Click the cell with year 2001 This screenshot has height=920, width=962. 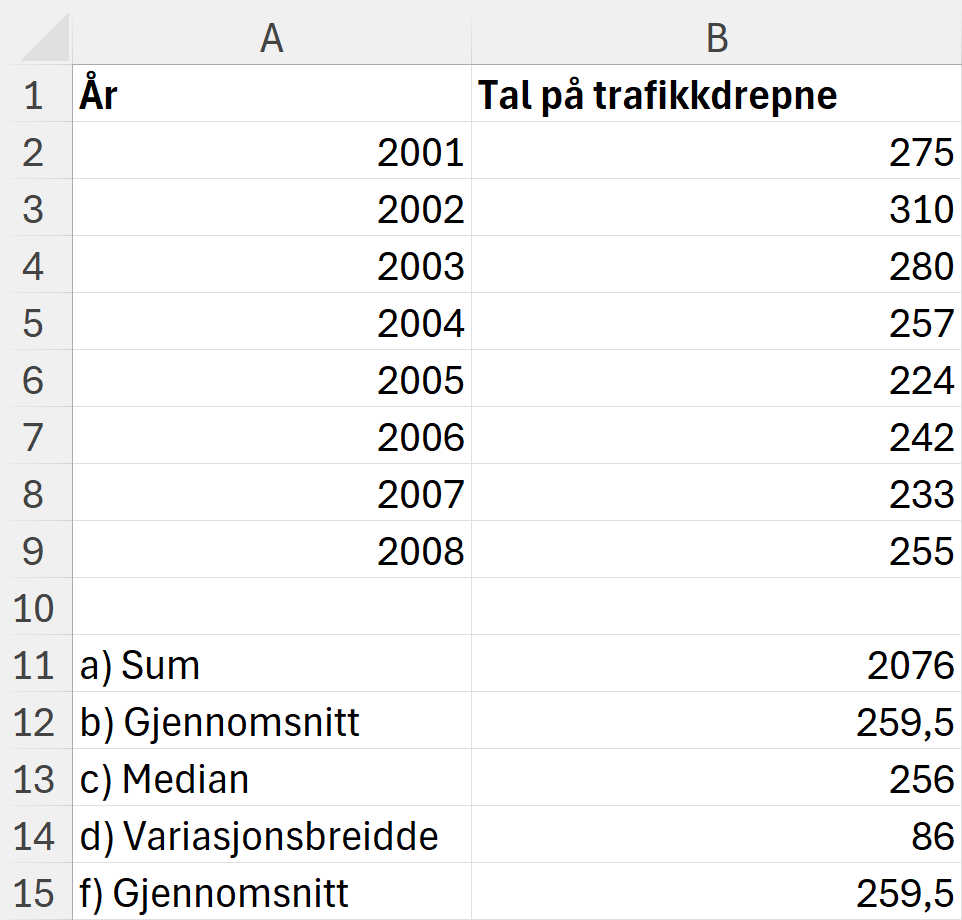(270, 153)
